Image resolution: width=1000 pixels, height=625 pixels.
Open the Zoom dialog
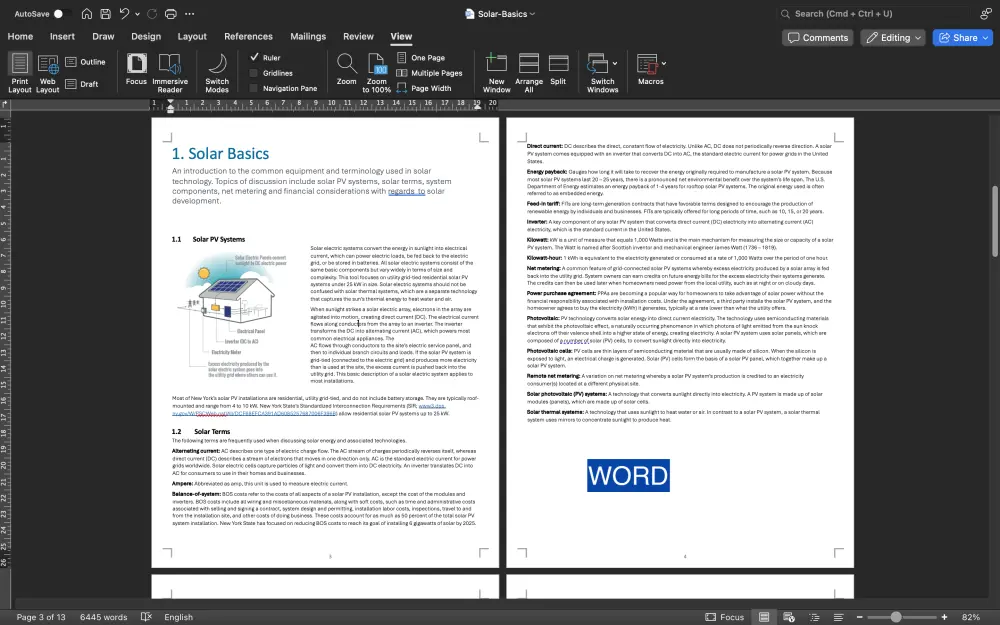(x=346, y=70)
